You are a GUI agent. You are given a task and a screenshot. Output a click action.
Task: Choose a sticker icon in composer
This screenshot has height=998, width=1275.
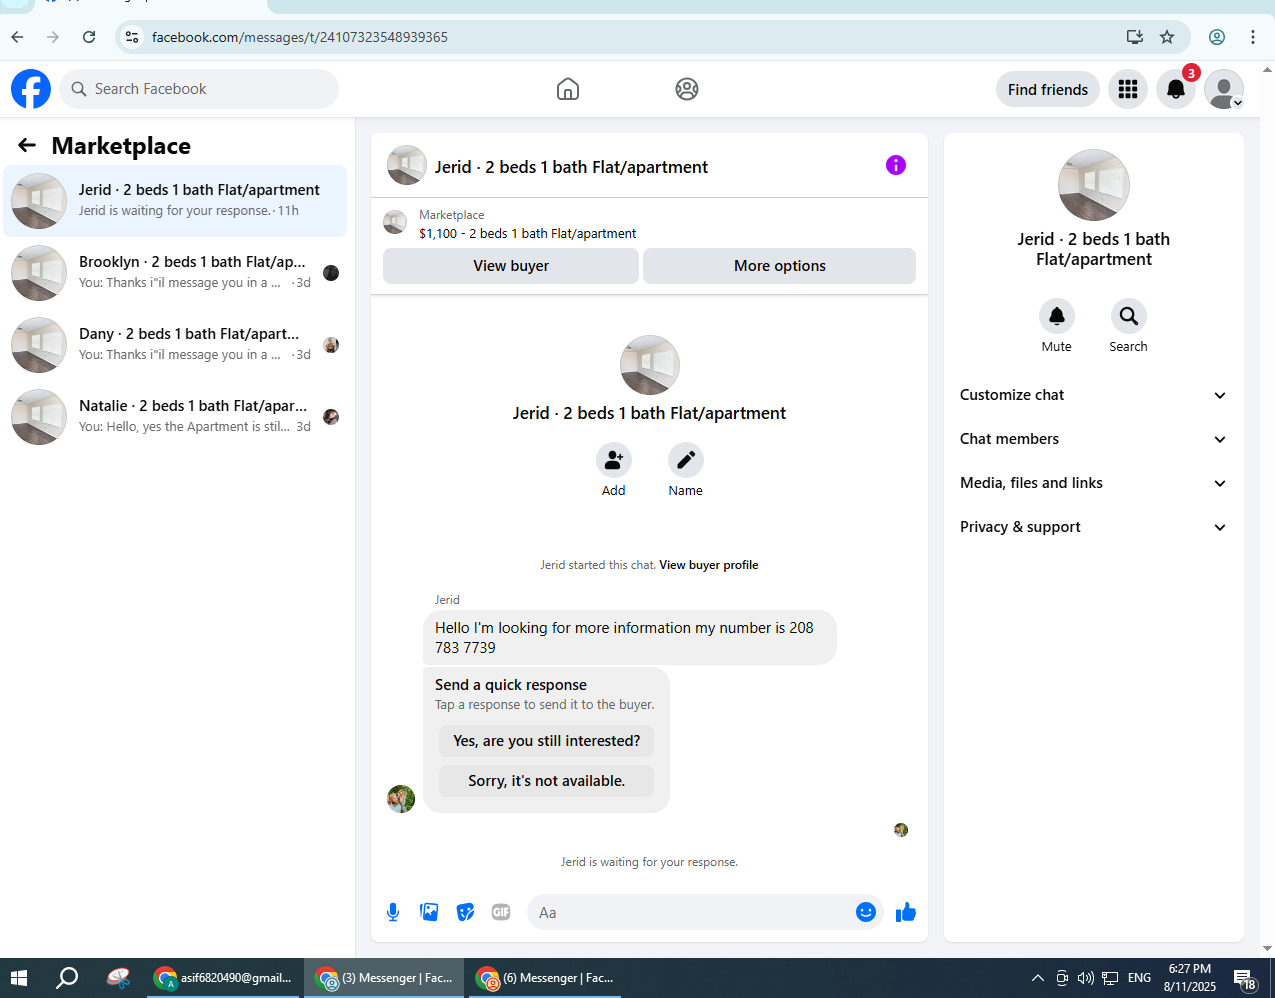pyautogui.click(x=465, y=912)
